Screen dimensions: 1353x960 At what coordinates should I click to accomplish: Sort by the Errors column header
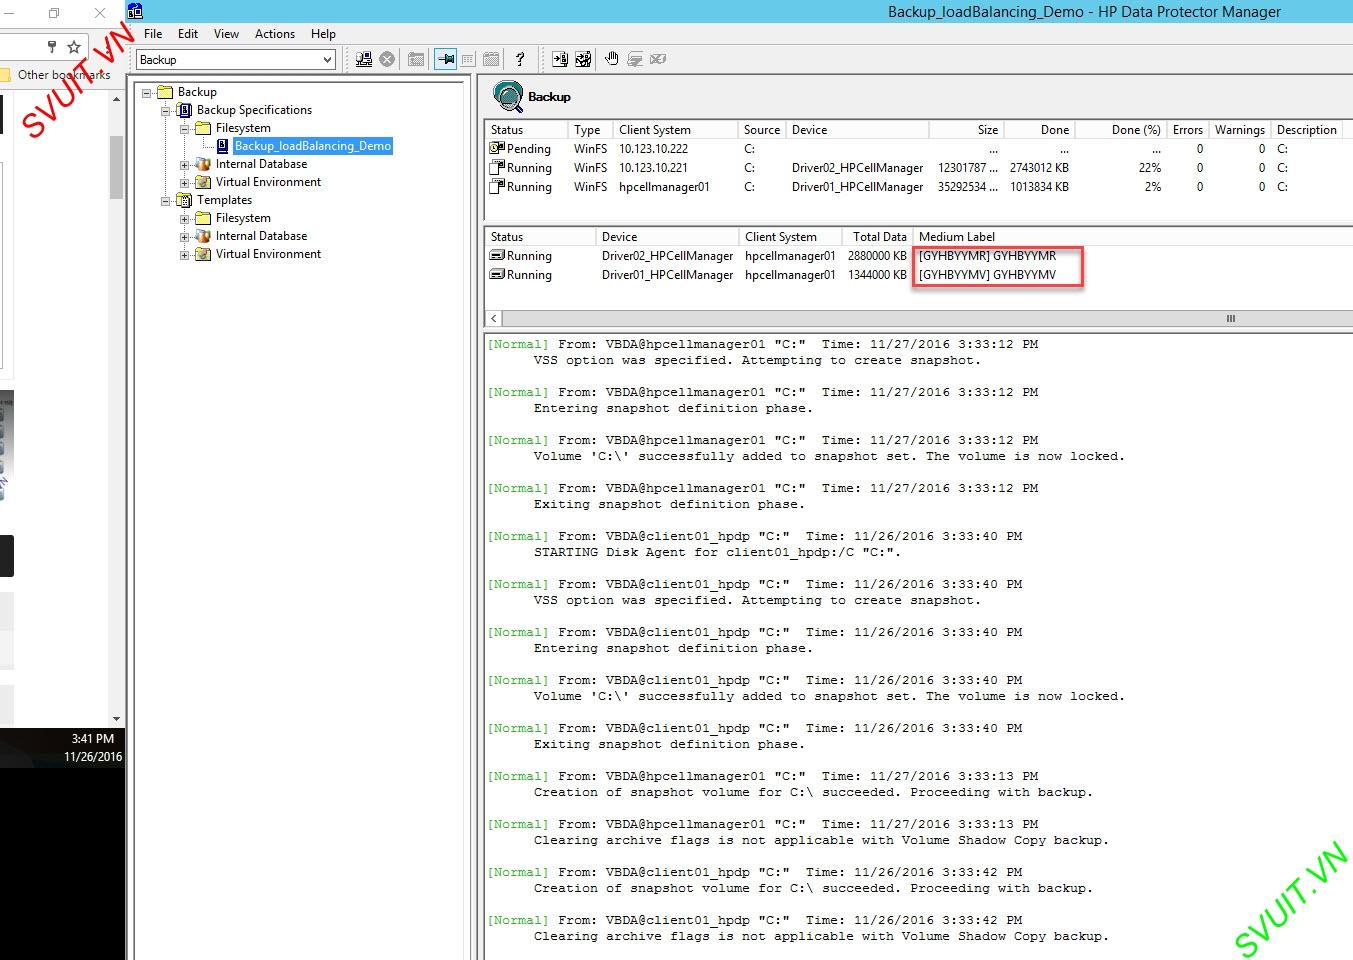coord(1187,130)
